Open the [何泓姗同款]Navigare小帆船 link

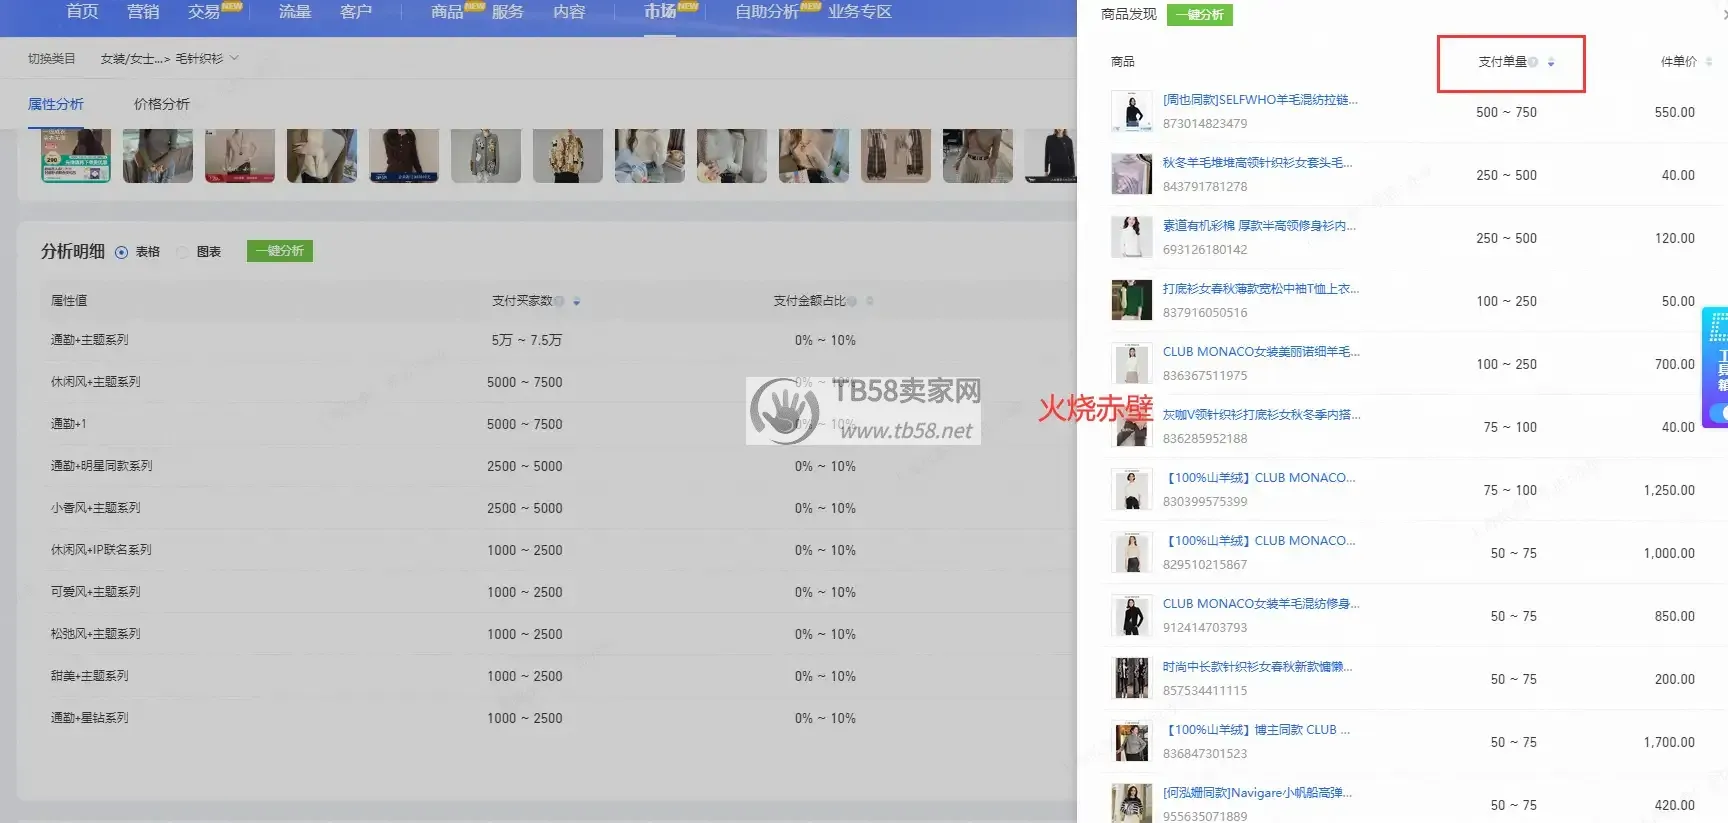[x=1257, y=793]
